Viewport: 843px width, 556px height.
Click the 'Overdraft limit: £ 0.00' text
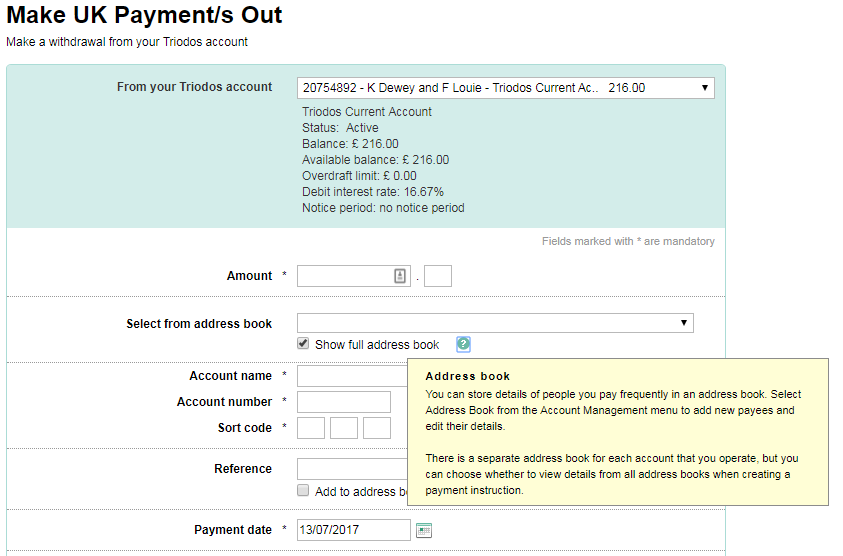point(359,176)
